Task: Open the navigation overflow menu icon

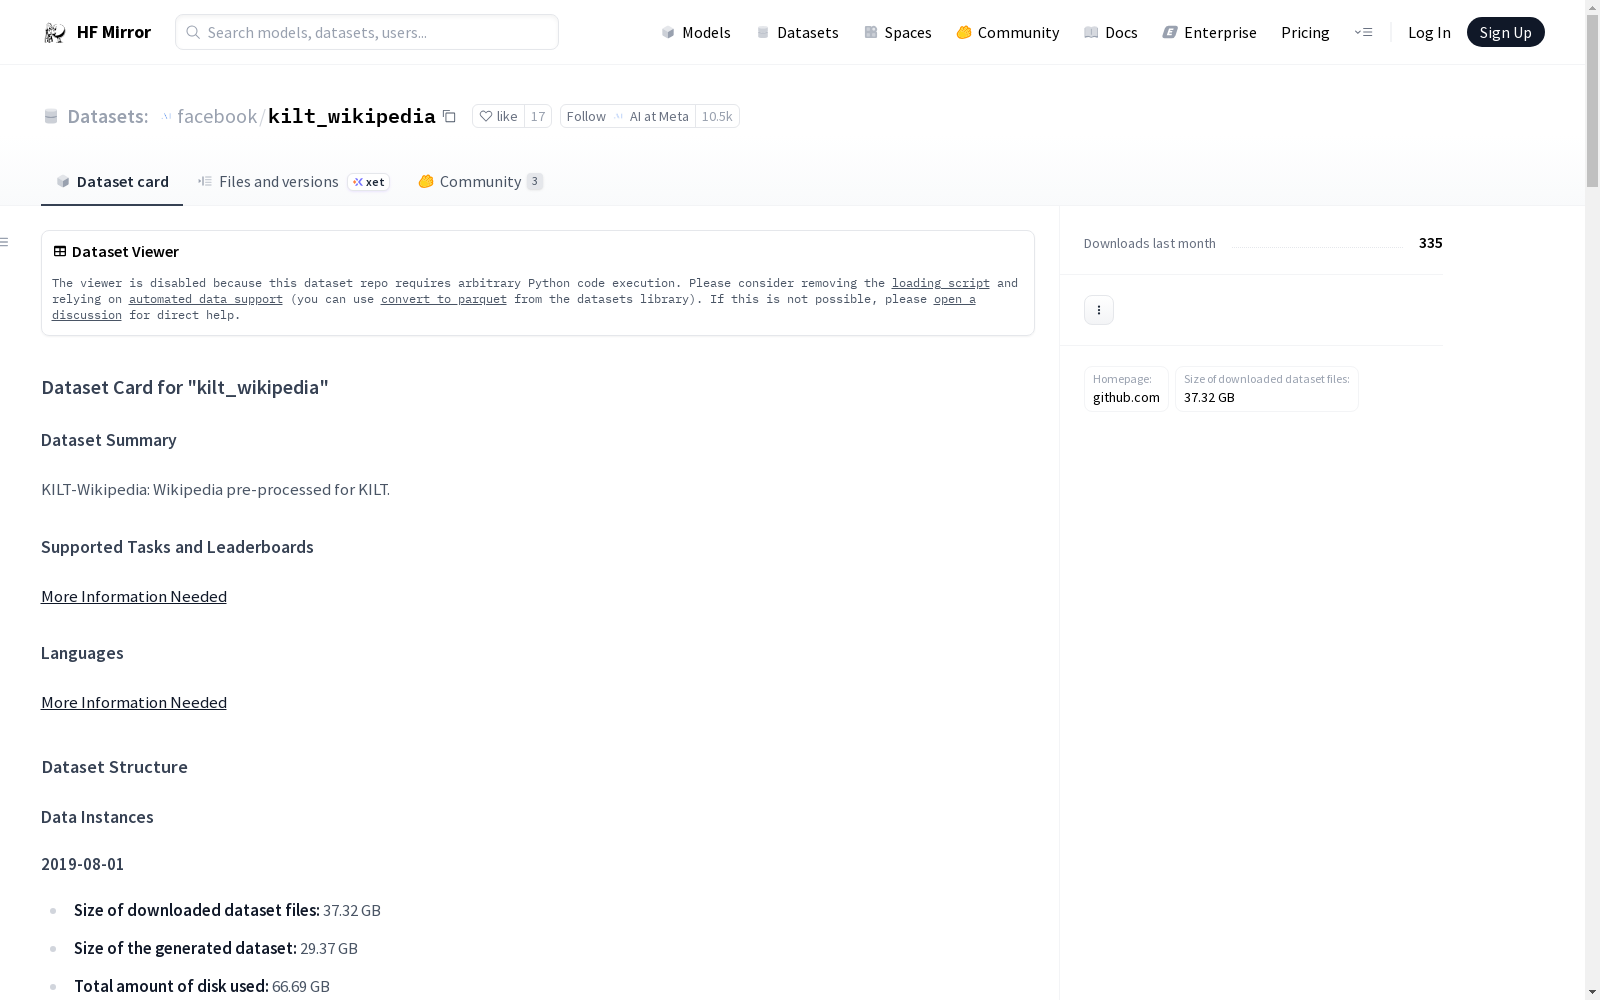Action: click(1363, 32)
